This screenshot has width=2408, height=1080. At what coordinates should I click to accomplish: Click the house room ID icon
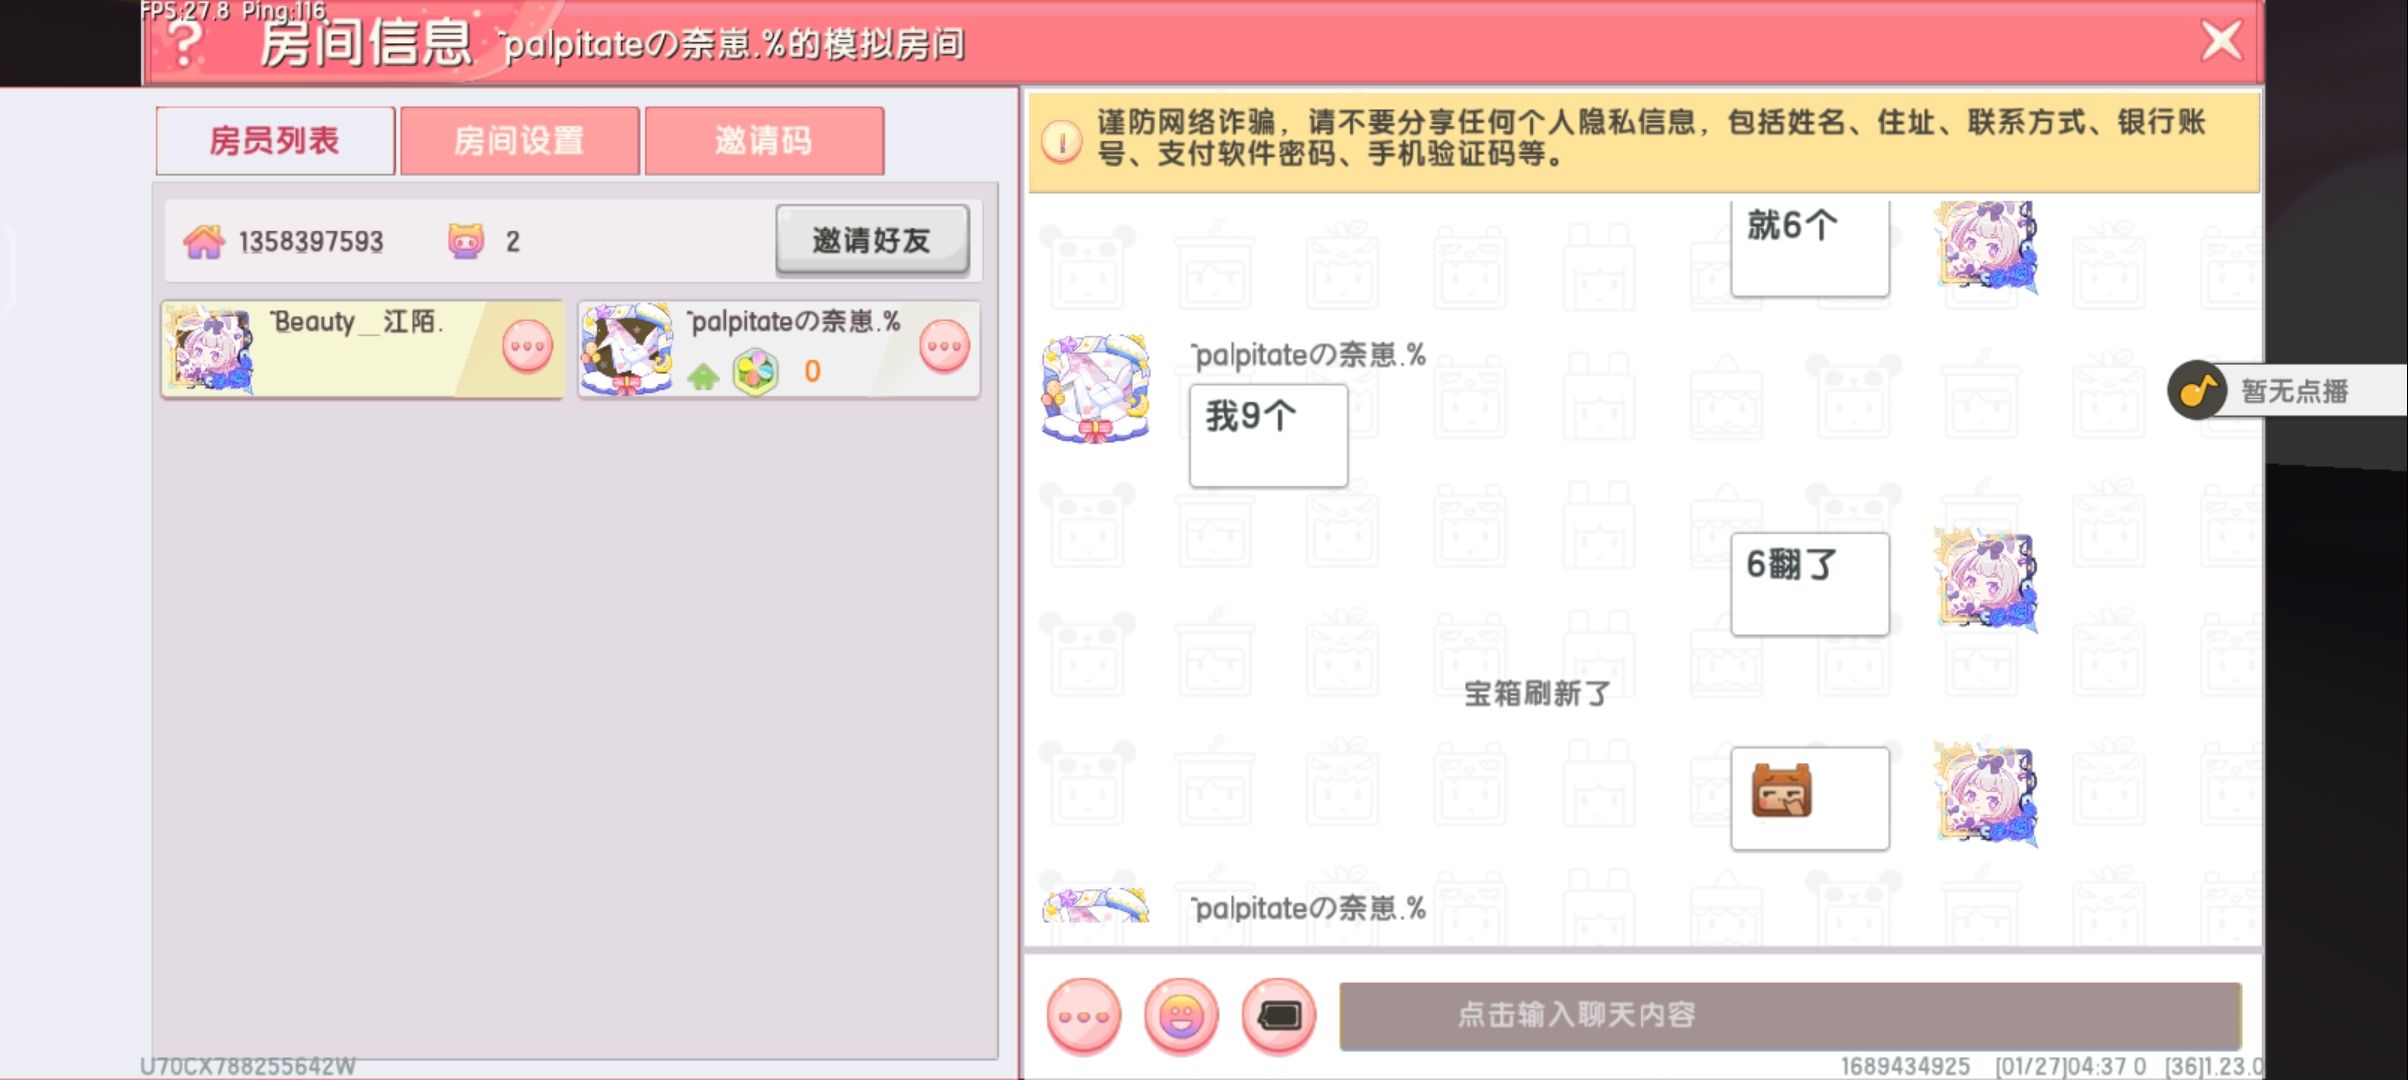[204, 241]
